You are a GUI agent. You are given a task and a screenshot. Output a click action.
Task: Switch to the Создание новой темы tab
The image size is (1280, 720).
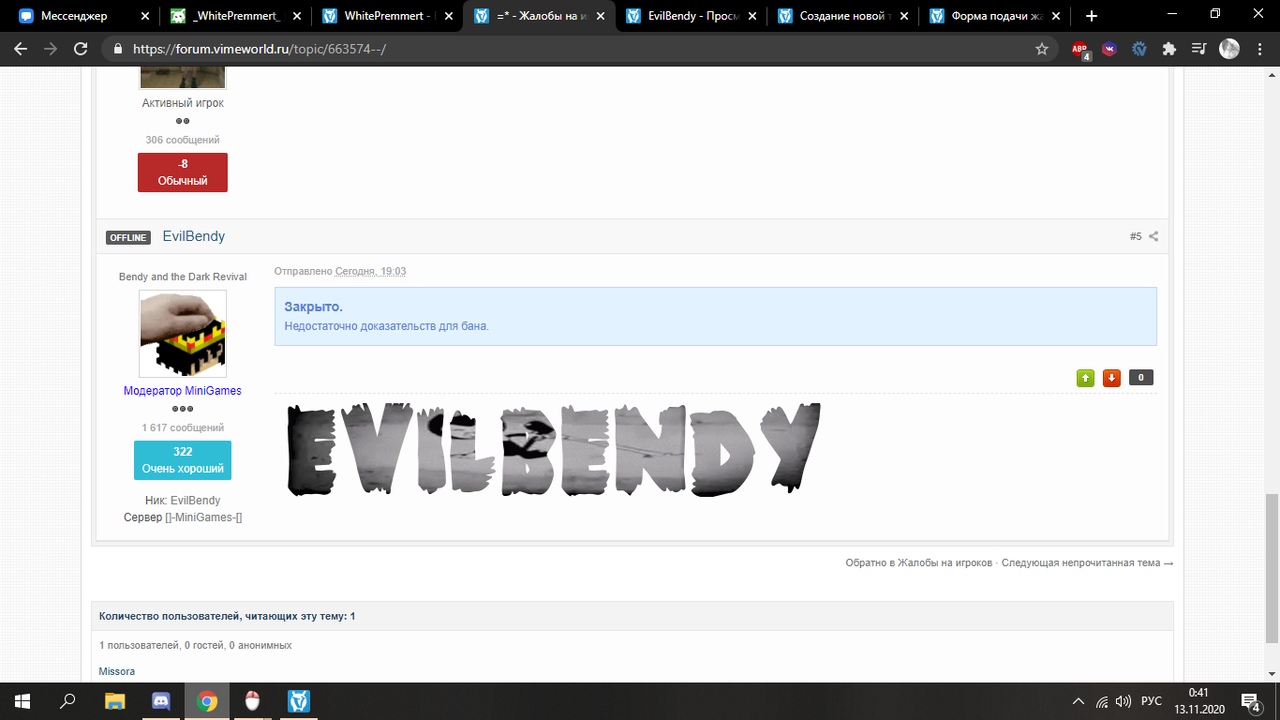coord(843,16)
